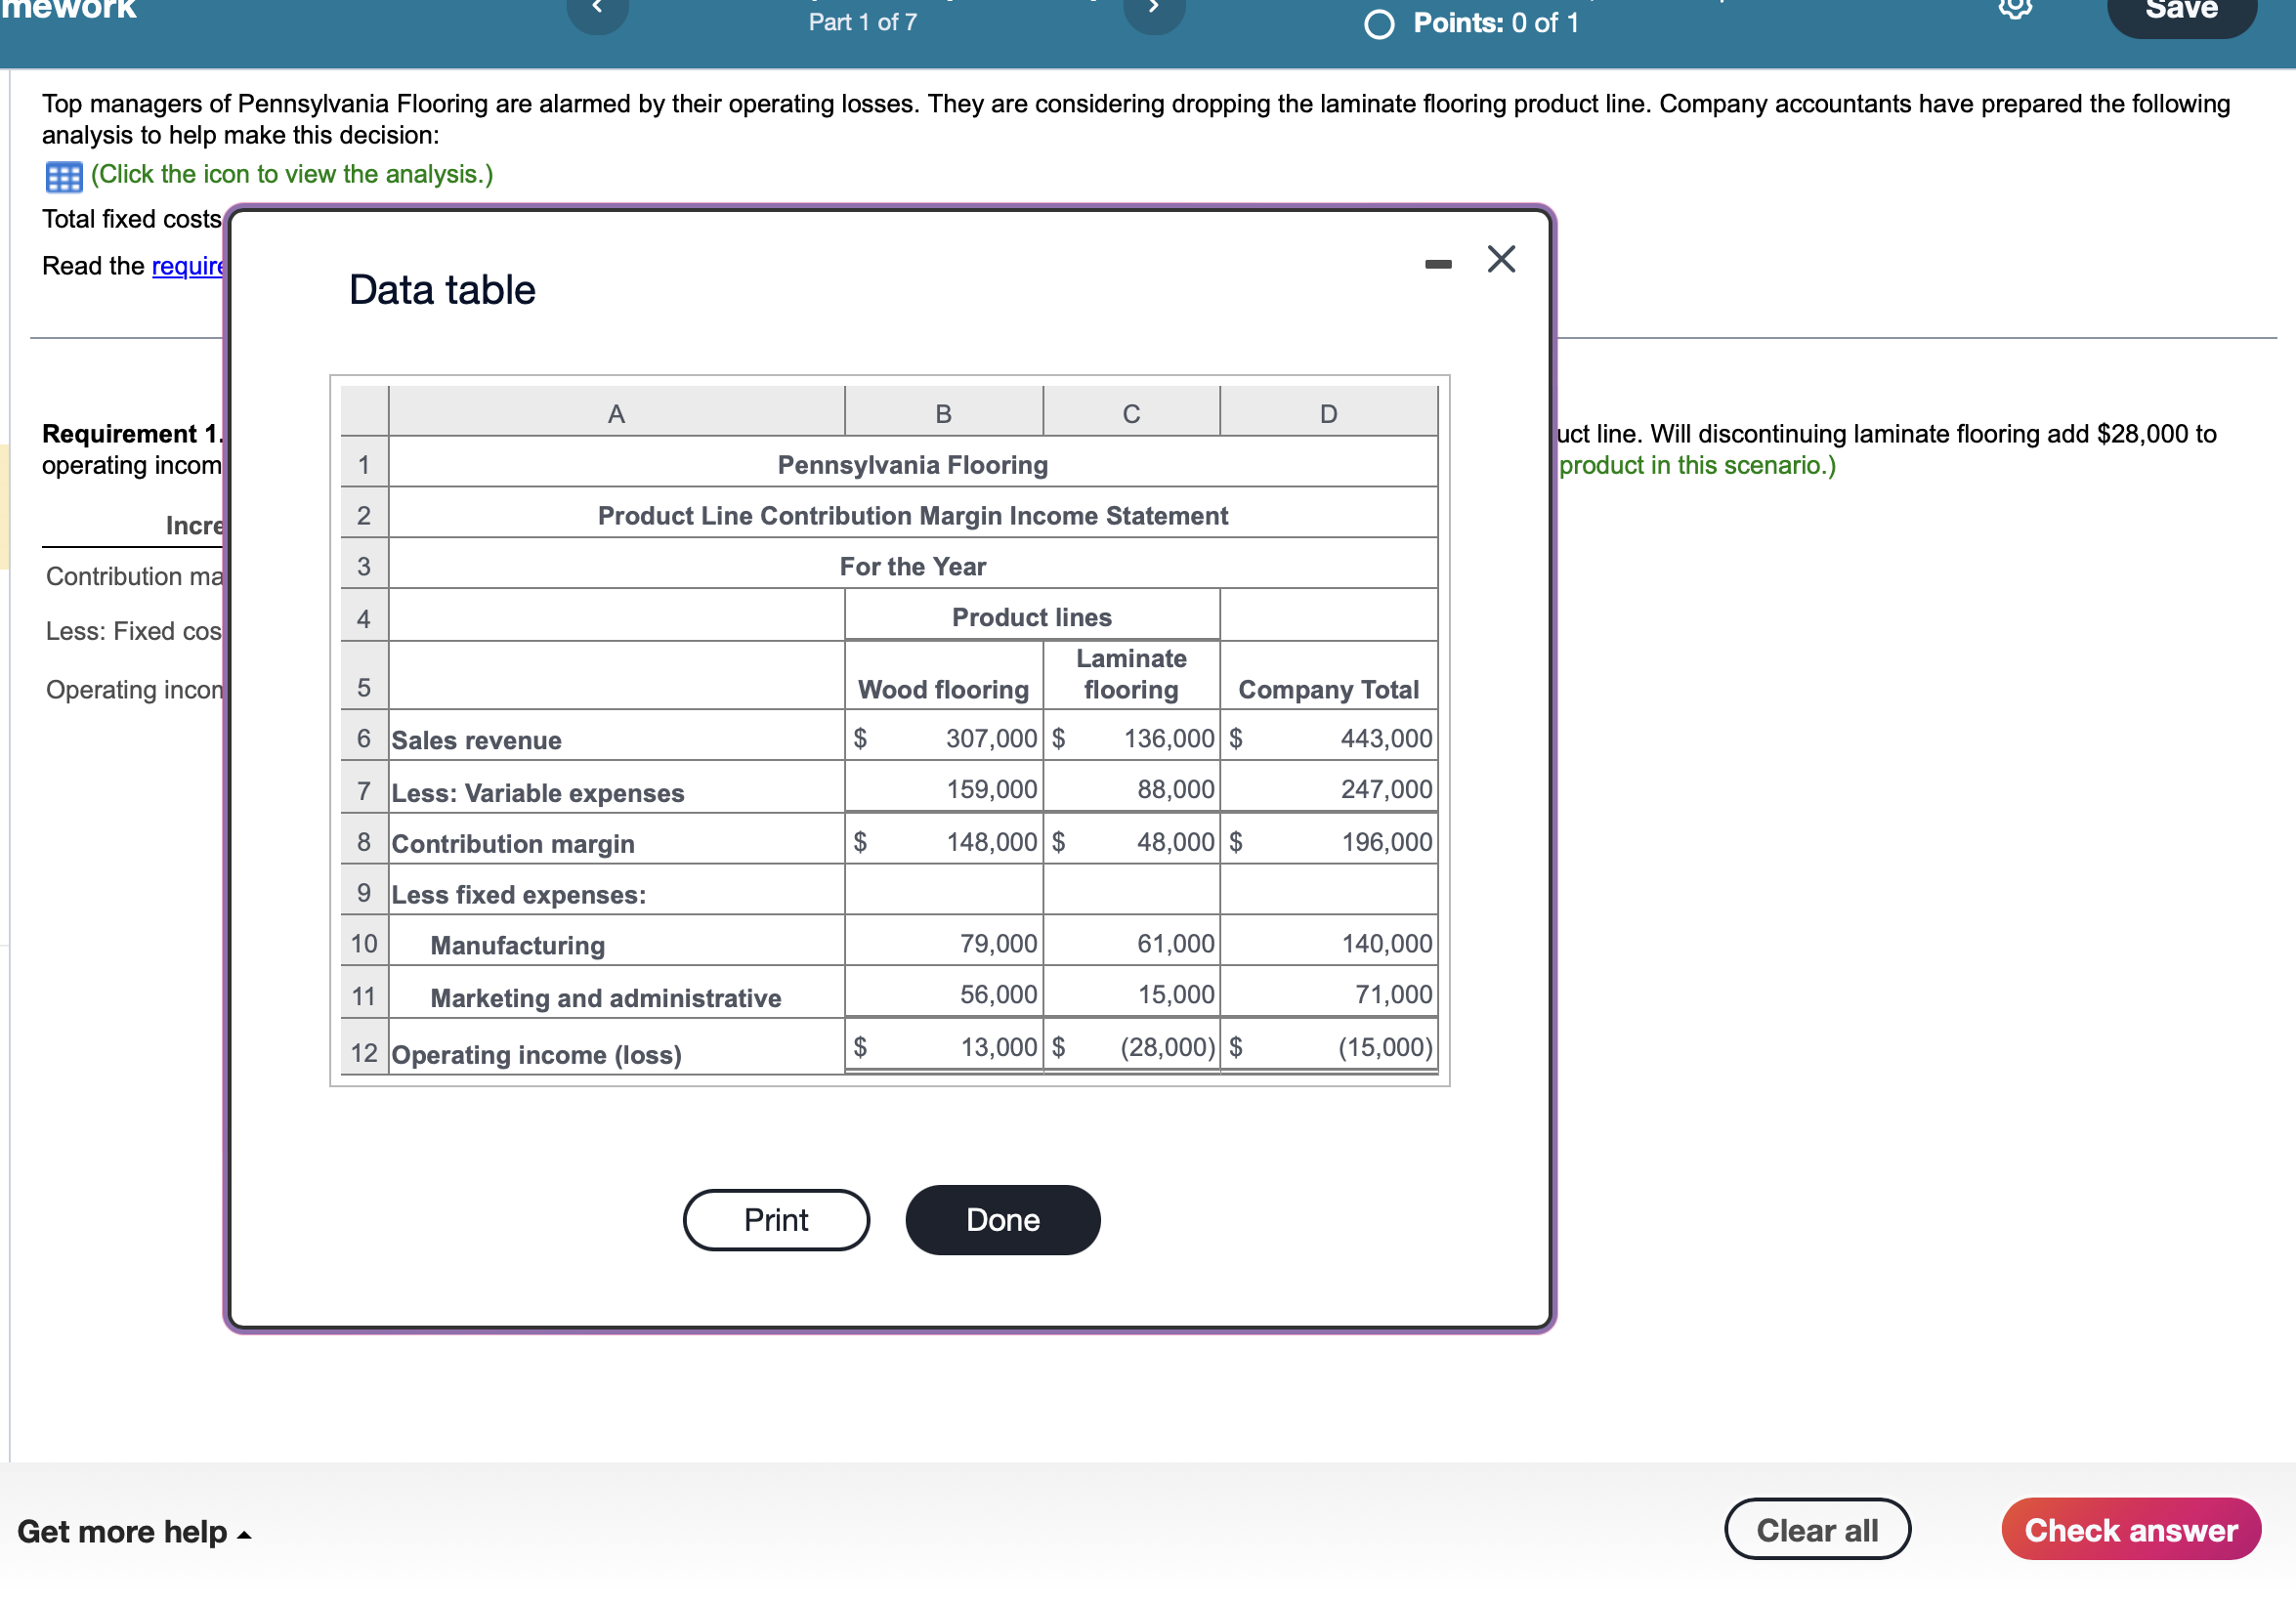
Task: Open settings gear in the header
Action: (2014, 8)
